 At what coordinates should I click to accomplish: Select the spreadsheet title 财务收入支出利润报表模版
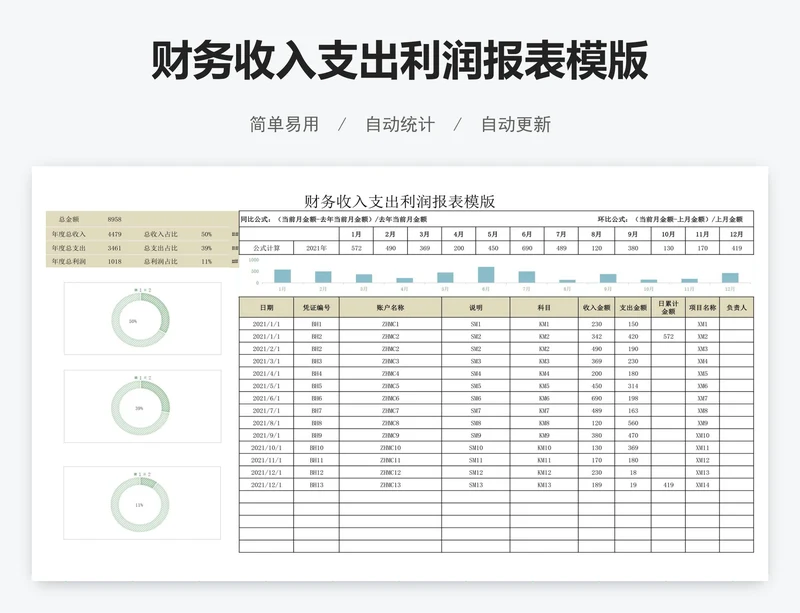pos(399,202)
